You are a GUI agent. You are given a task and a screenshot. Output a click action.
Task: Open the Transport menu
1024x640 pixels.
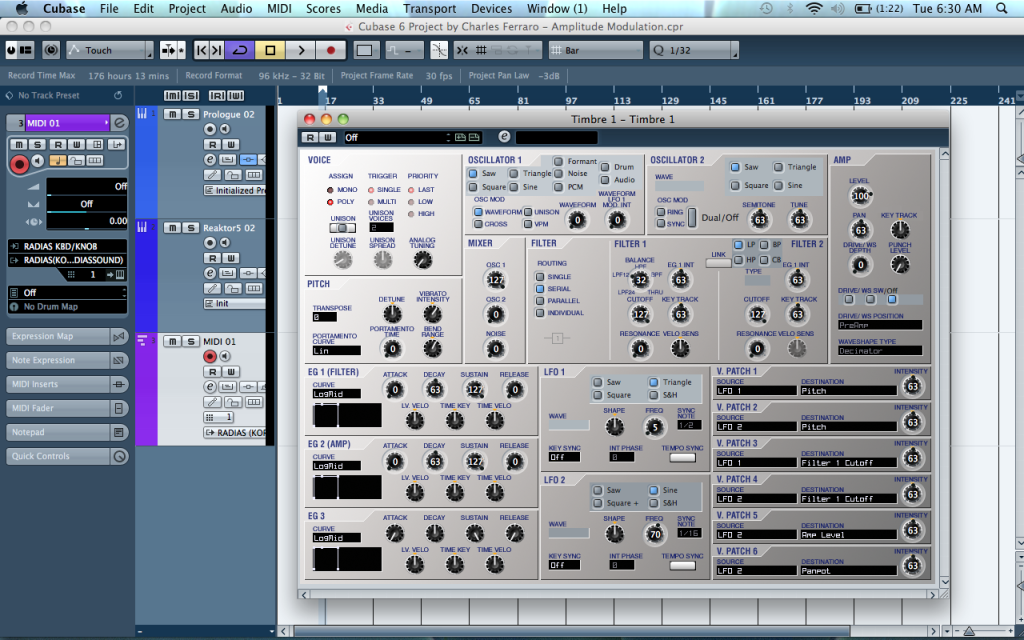429,8
